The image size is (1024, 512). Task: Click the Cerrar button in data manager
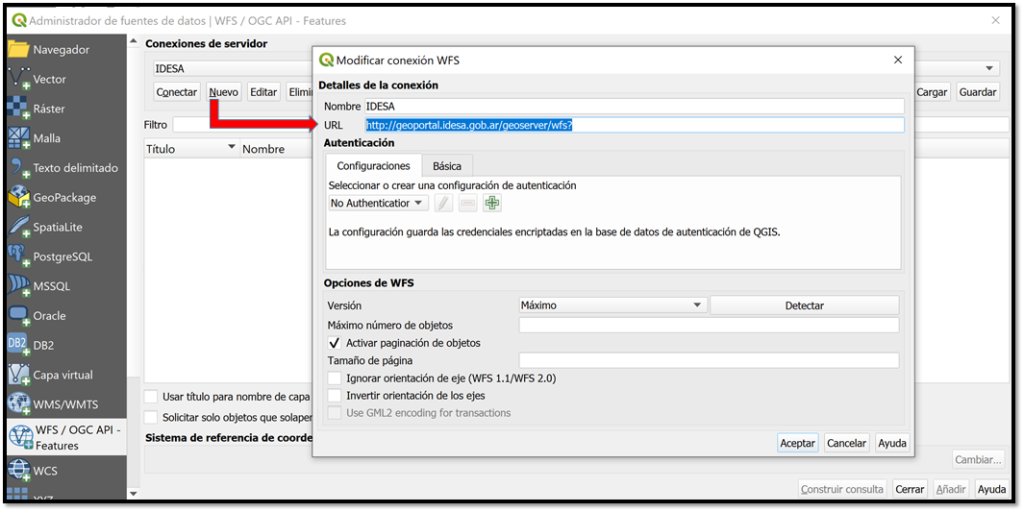(910, 488)
